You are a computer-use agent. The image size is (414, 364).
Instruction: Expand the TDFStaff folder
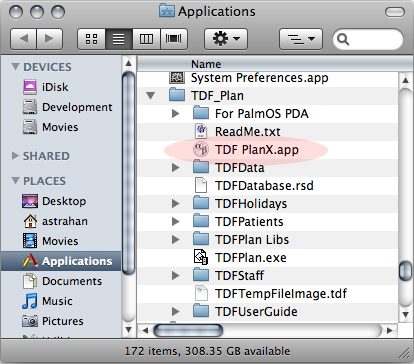click(176, 276)
